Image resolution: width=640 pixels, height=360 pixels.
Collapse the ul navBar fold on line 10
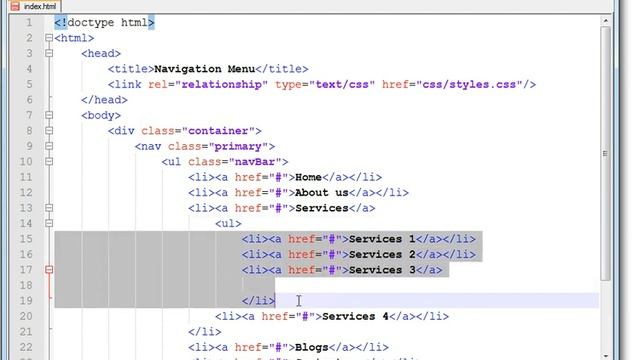[x=49, y=162]
